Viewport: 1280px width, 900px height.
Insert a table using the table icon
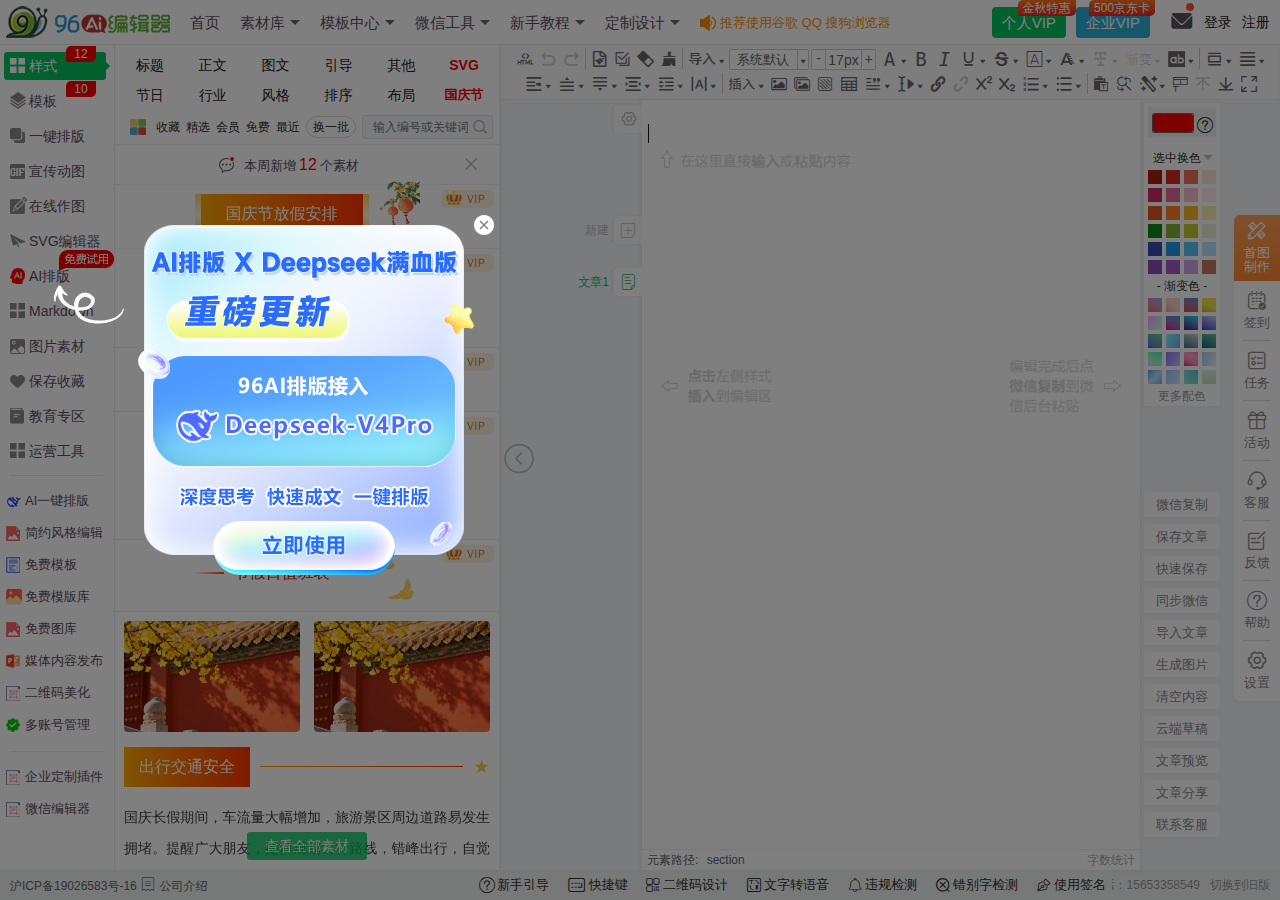click(849, 84)
